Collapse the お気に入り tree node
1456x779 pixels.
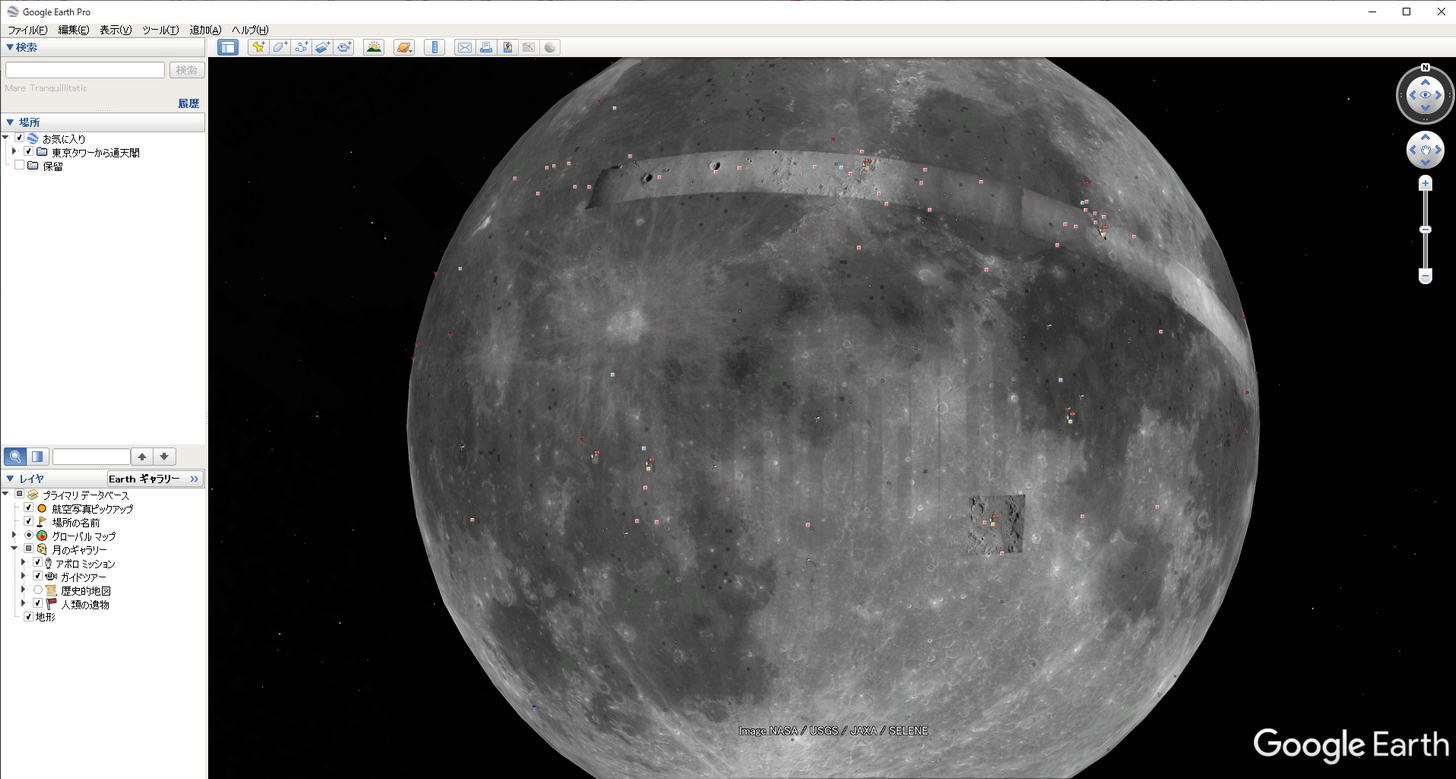point(6,138)
